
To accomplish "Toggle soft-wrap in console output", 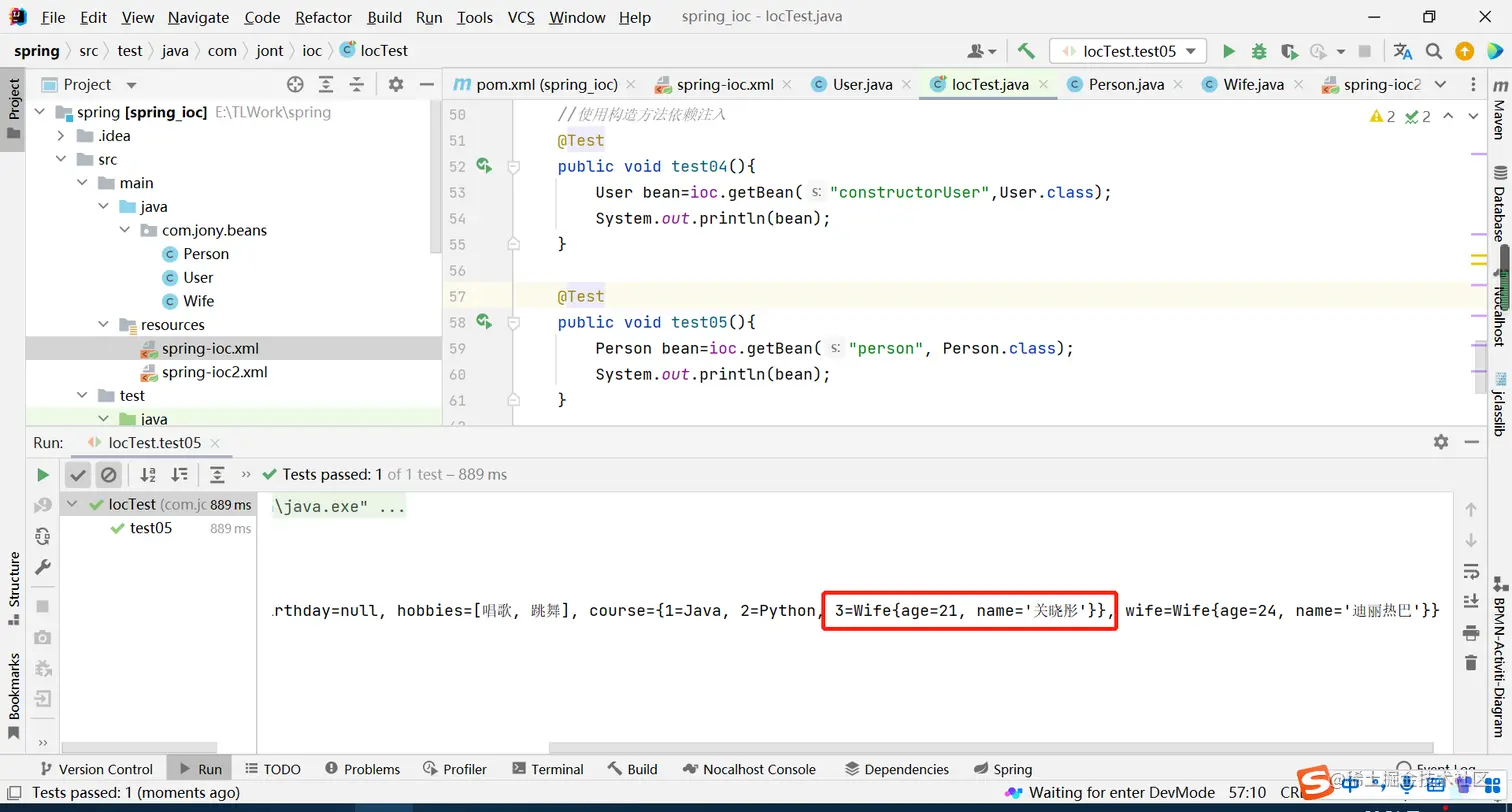I will pyautogui.click(x=1470, y=571).
